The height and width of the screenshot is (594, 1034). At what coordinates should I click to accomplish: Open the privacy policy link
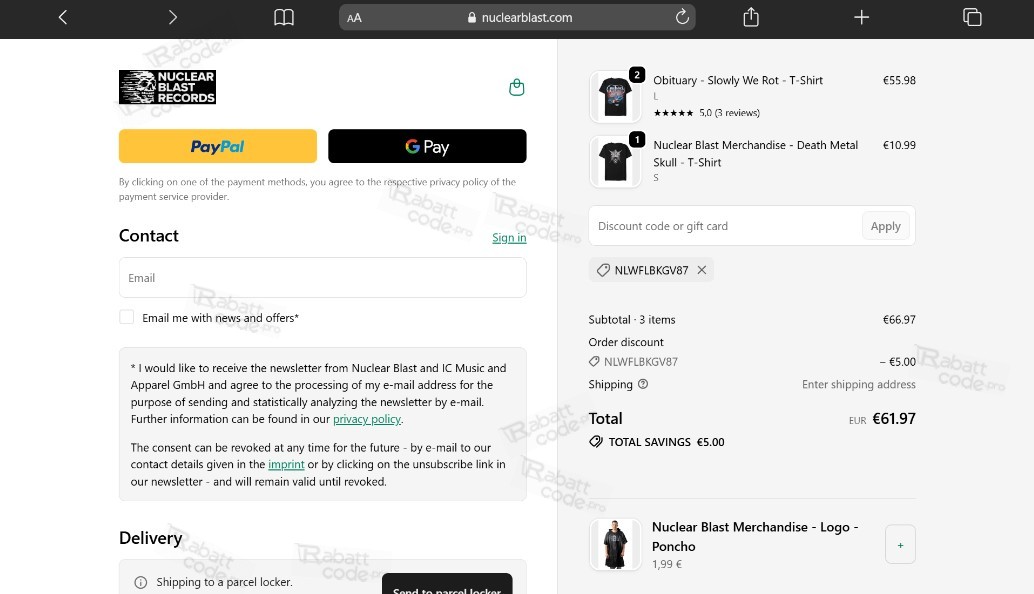pyautogui.click(x=367, y=419)
